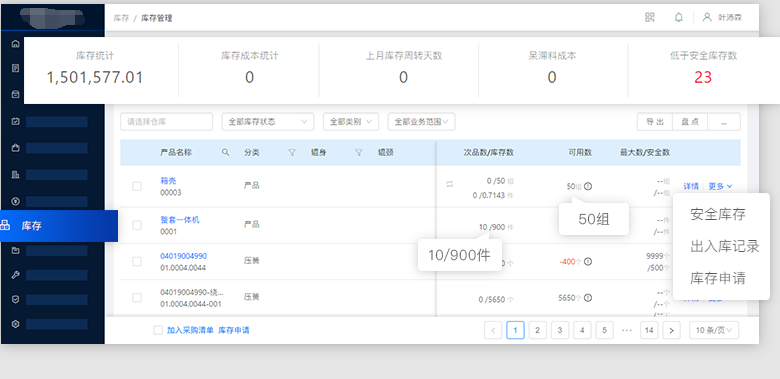Click the wrench sidebar icon
The height and width of the screenshot is (379, 780).
pyautogui.click(x=15, y=275)
